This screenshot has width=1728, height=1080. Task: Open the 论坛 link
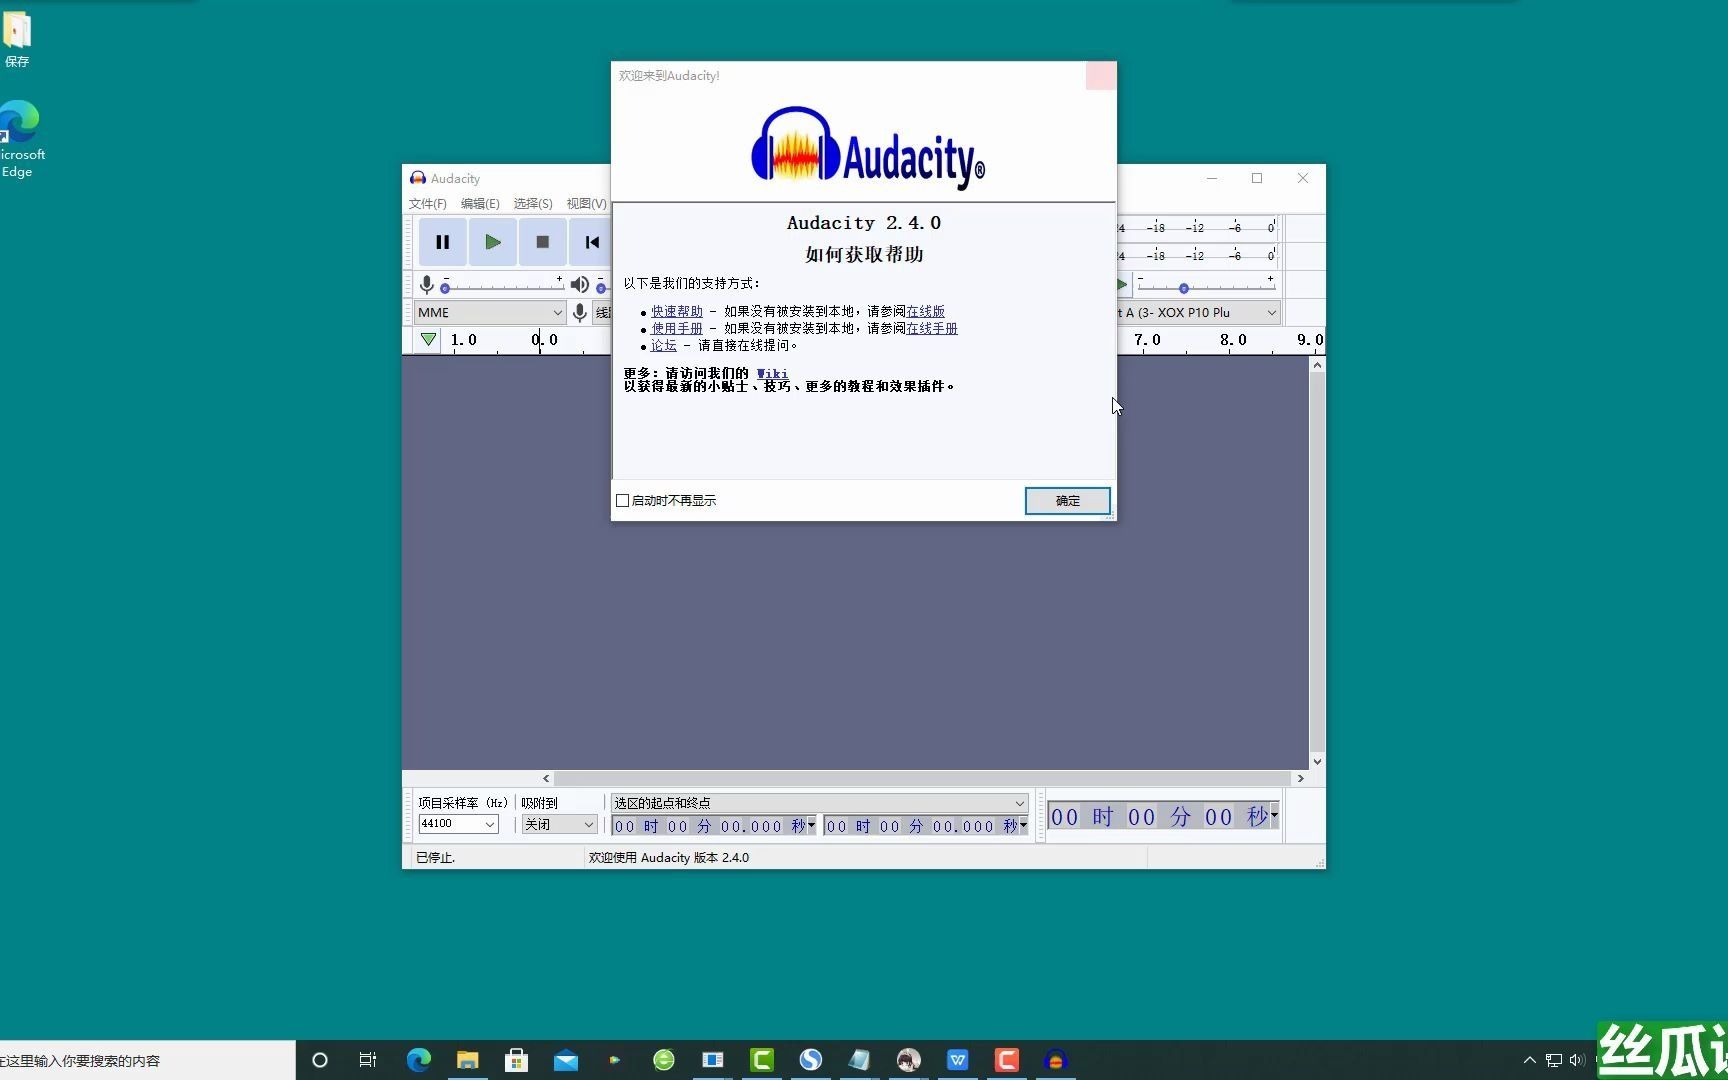pyautogui.click(x=664, y=345)
